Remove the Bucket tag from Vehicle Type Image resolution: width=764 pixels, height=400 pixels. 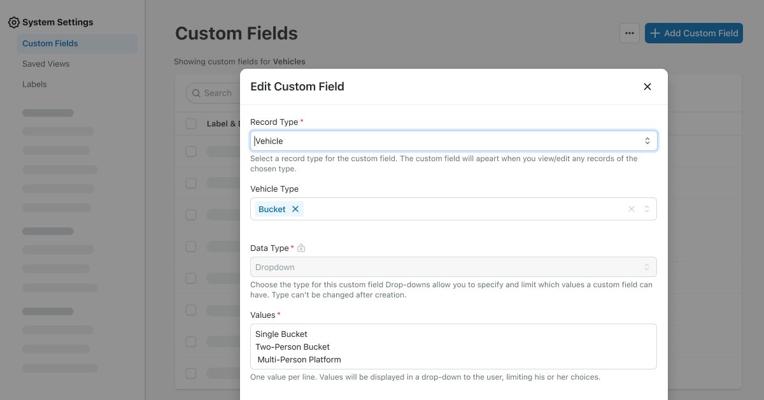(x=295, y=209)
